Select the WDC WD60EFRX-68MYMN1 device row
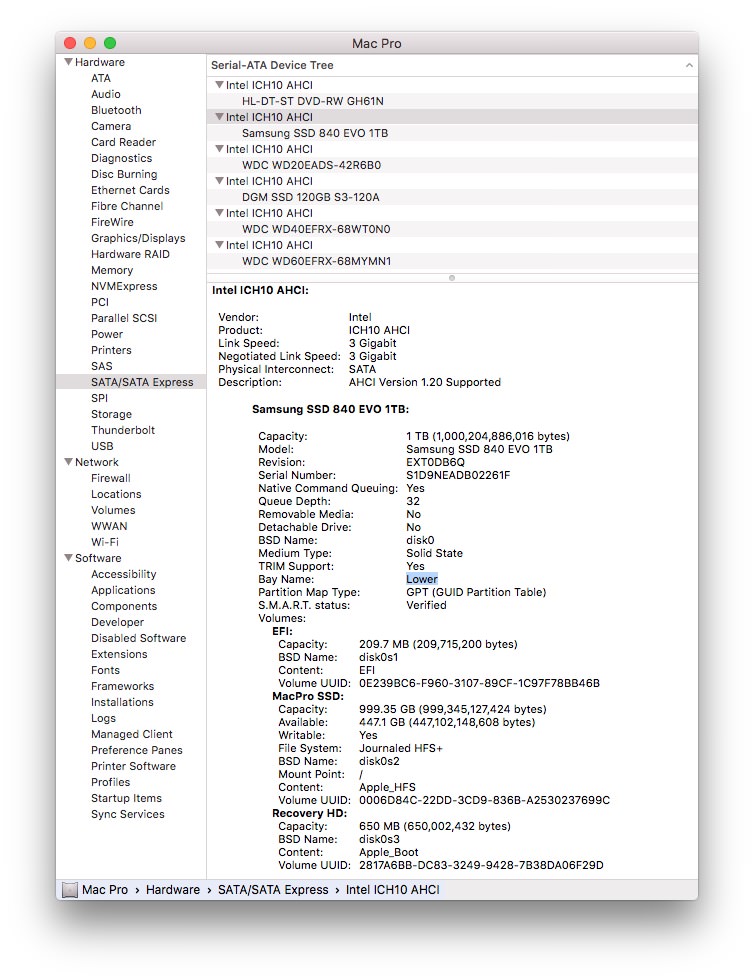Image resolution: width=754 pixels, height=980 pixels. point(452,261)
